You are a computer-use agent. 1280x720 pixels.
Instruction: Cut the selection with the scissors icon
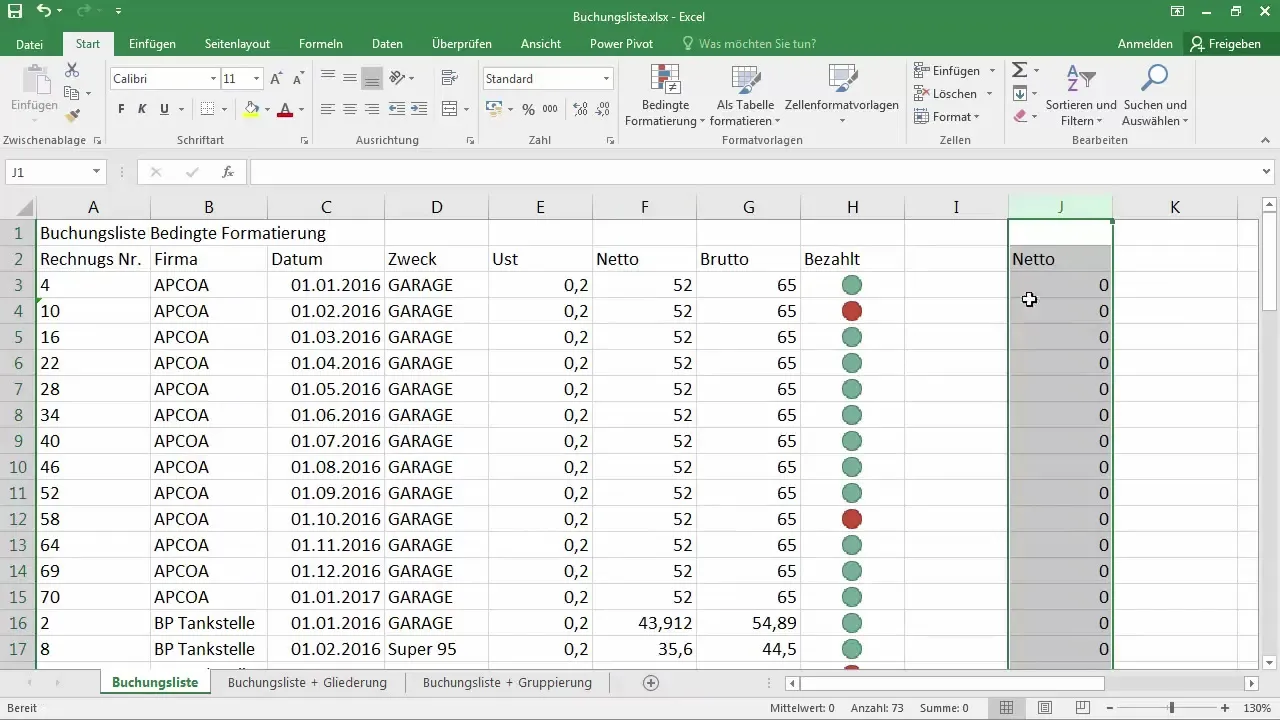pyautogui.click(x=72, y=70)
